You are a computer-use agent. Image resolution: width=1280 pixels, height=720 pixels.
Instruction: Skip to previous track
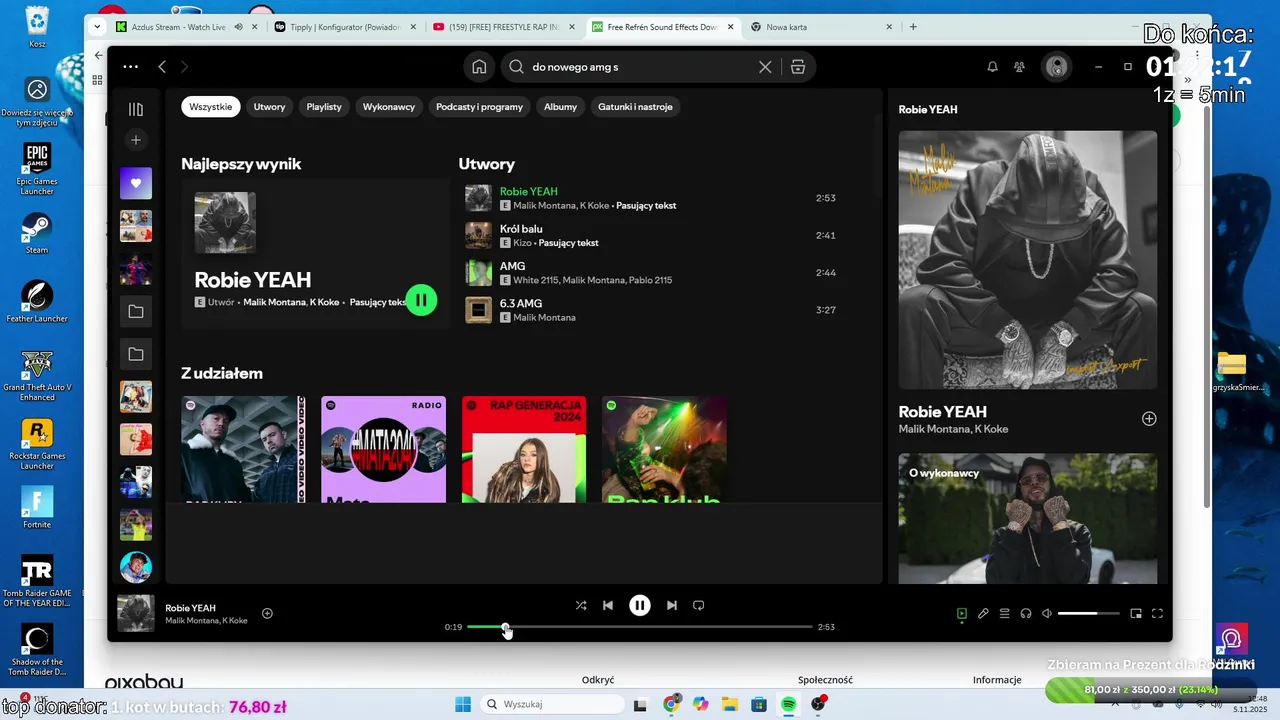click(x=608, y=605)
